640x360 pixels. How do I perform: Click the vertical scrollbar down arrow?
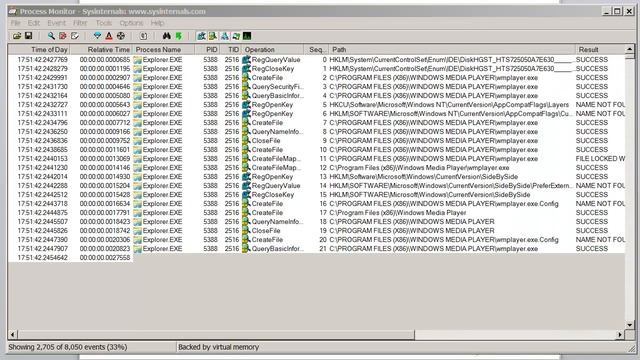629,325
